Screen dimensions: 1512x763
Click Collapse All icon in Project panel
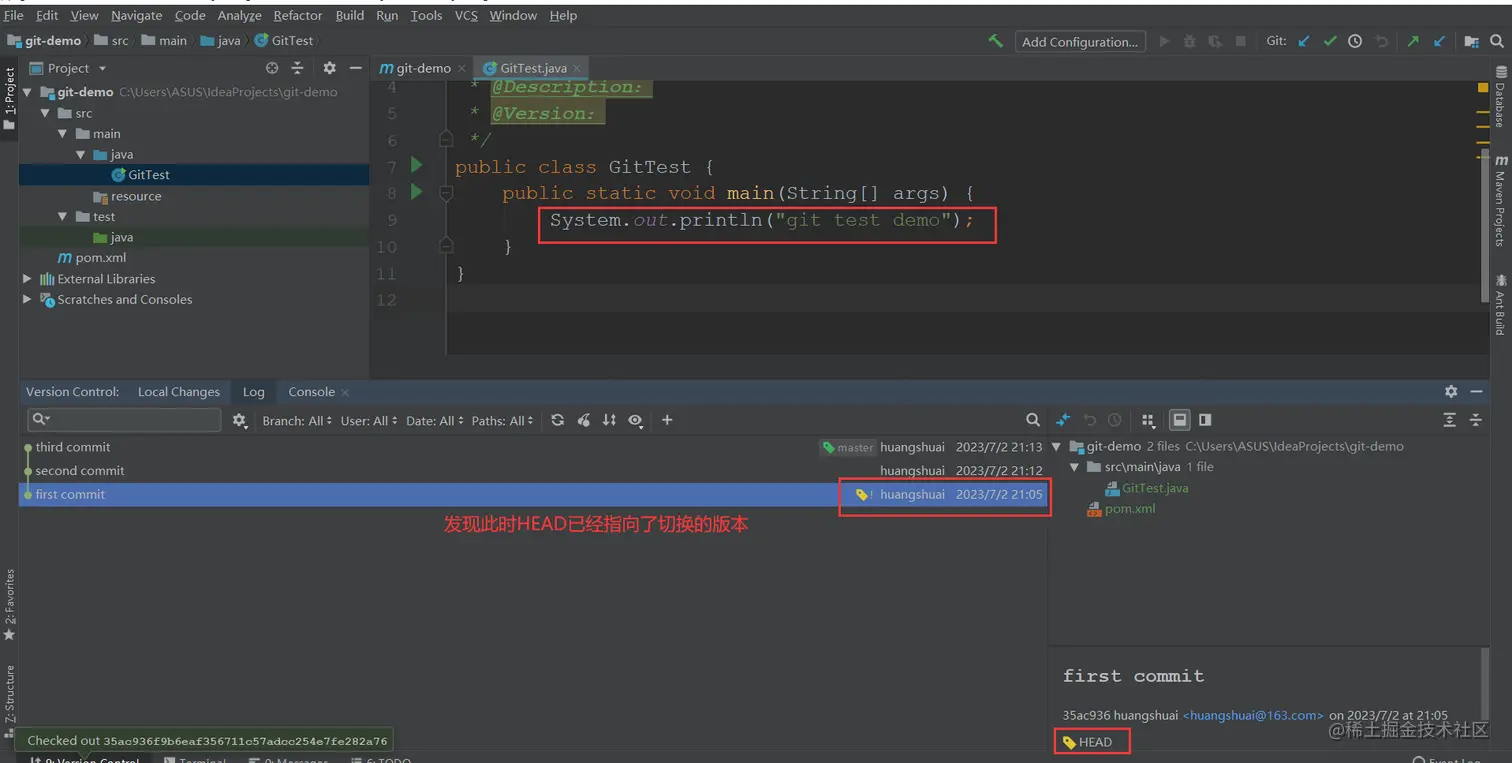[297, 68]
